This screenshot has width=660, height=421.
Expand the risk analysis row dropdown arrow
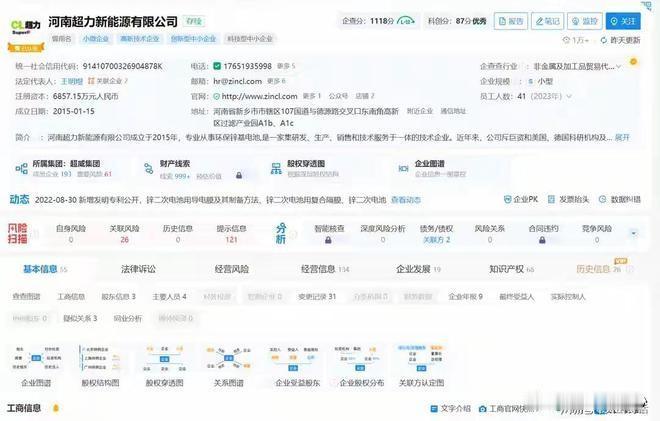coord(633,233)
